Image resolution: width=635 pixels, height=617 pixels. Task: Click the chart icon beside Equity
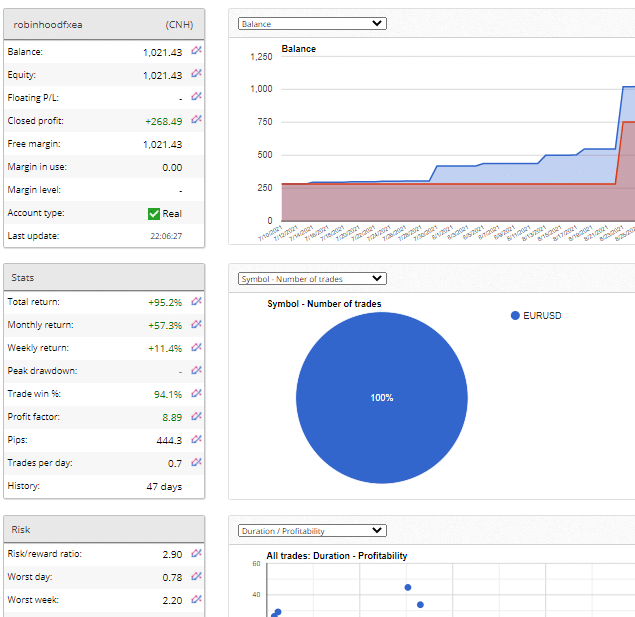tap(197, 74)
